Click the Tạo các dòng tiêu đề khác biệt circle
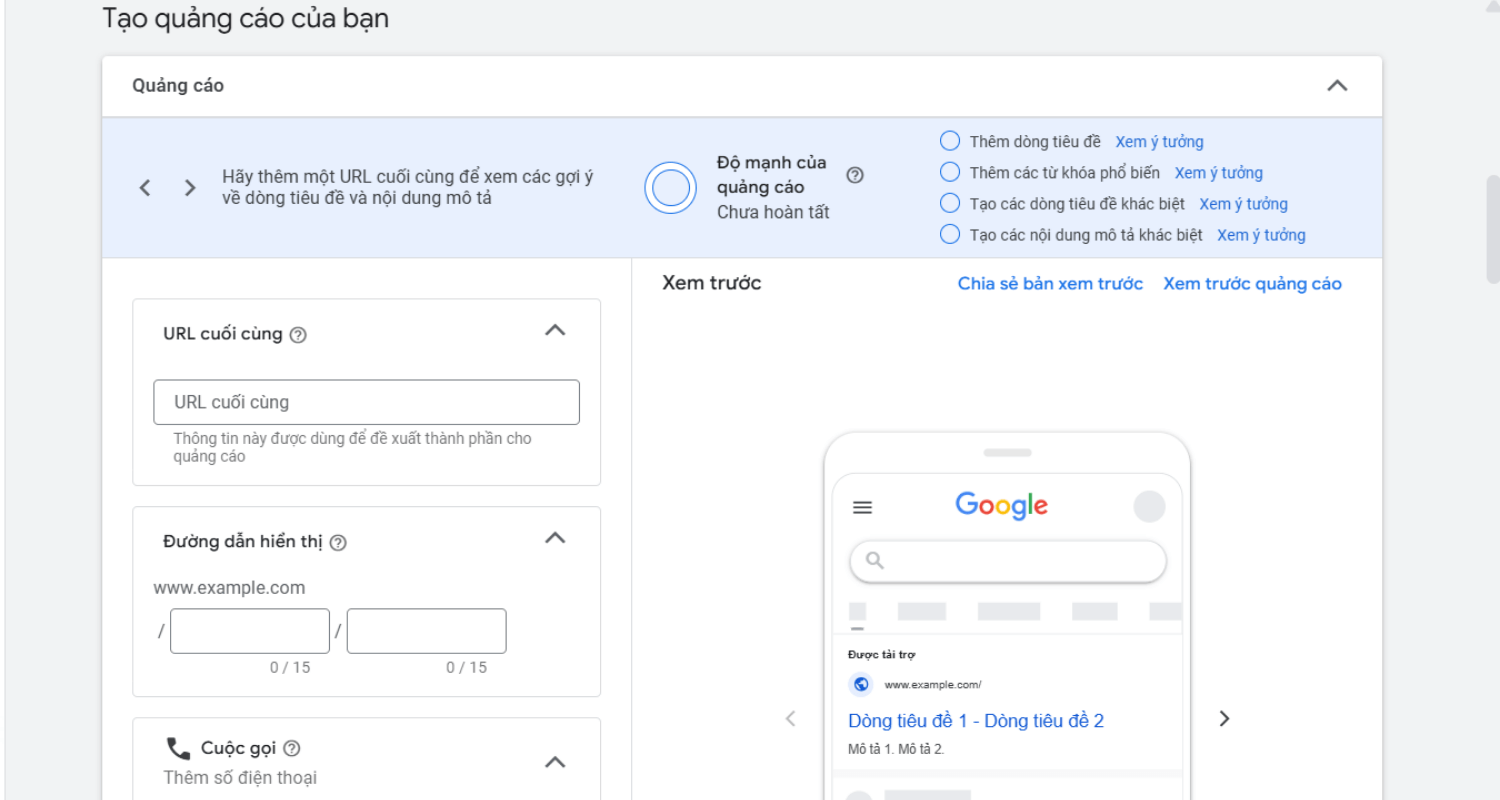1500x800 pixels. click(x=950, y=203)
